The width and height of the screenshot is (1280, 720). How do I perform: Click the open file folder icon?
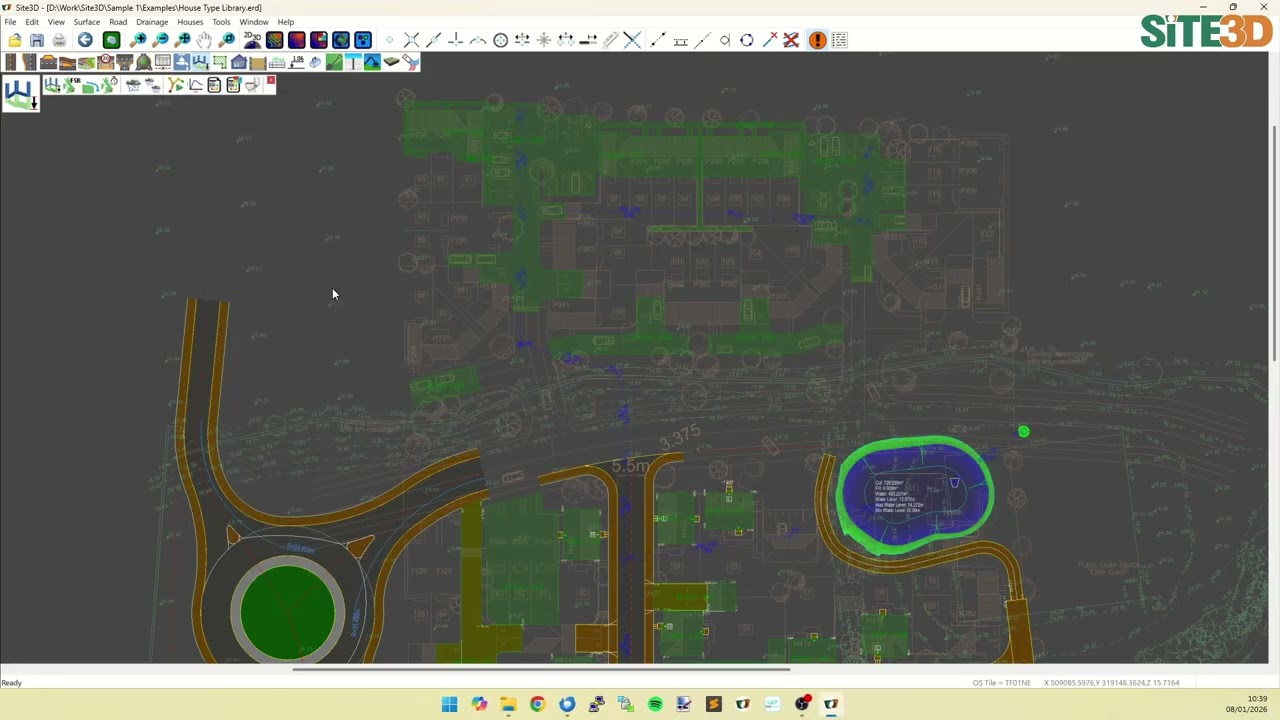pyautogui.click(x=14, y=40)
